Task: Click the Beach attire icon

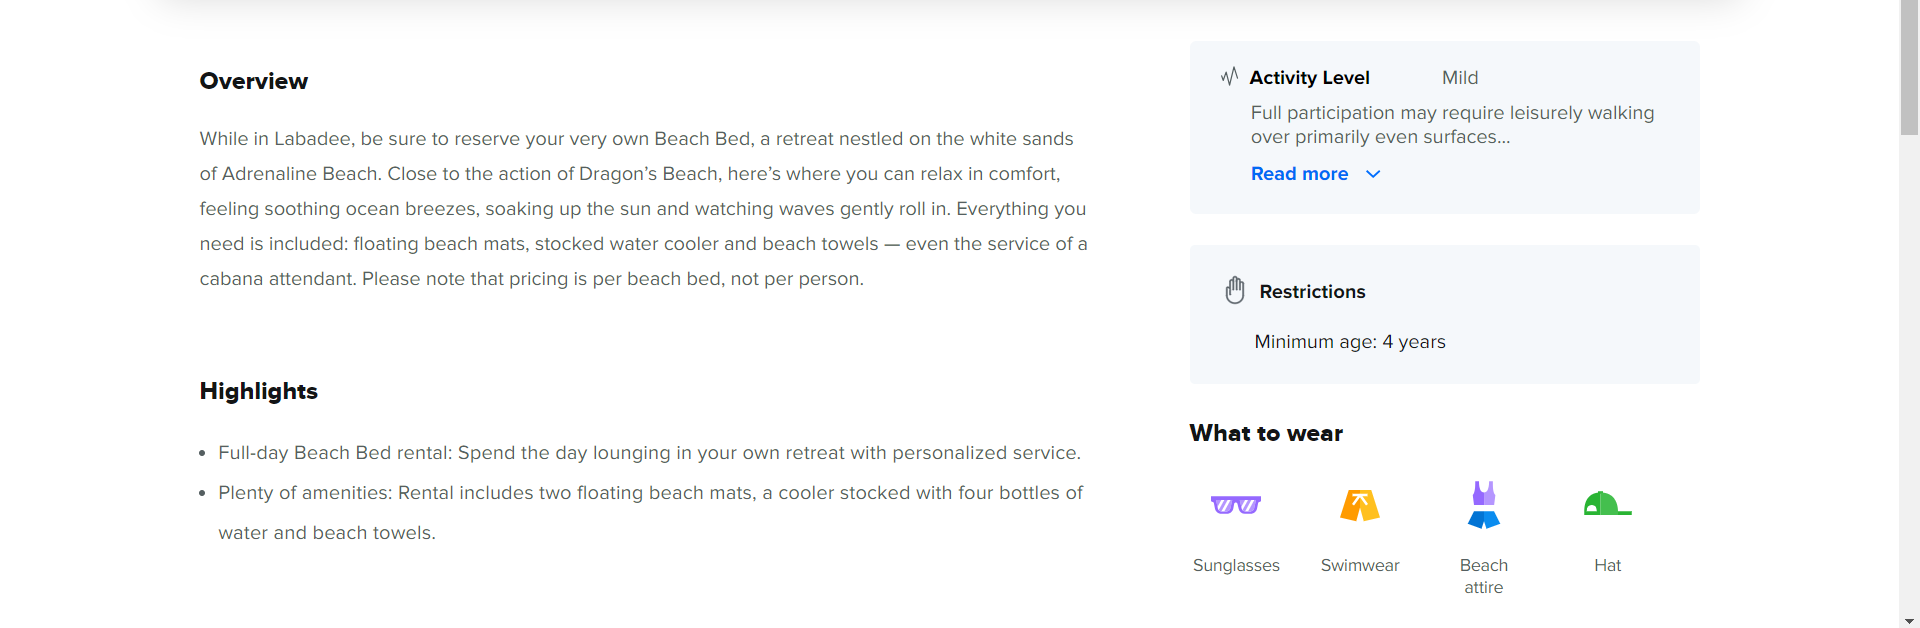Action: pyautogui.click(x=1484, y=505)
